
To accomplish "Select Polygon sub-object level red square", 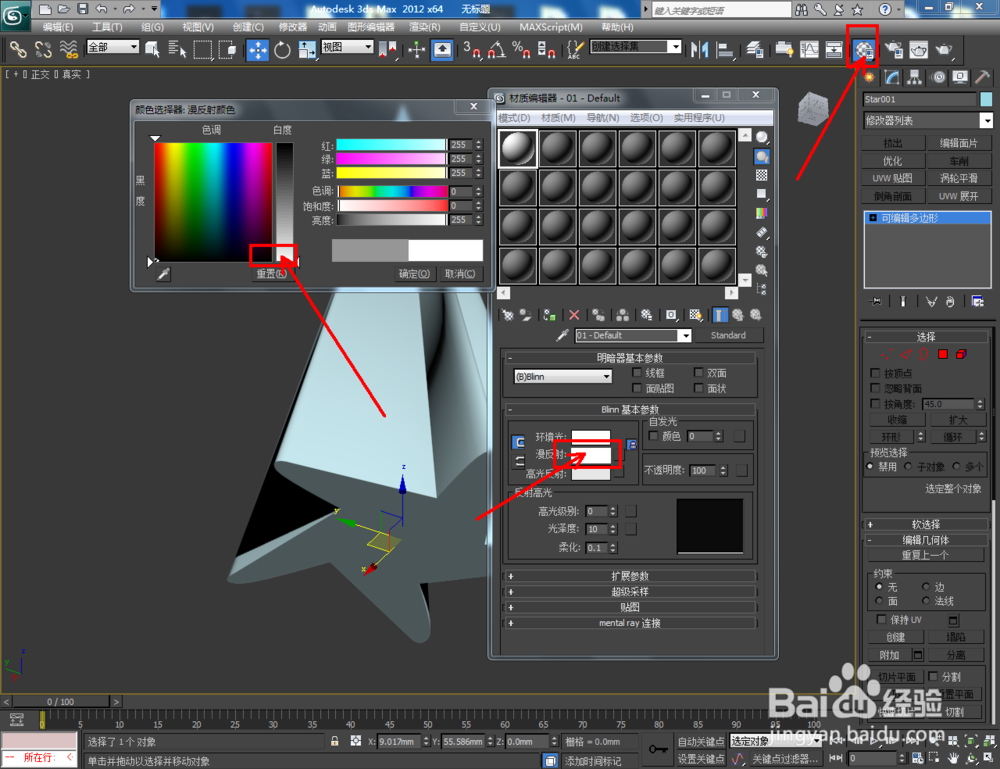I will tap(943, 354).
